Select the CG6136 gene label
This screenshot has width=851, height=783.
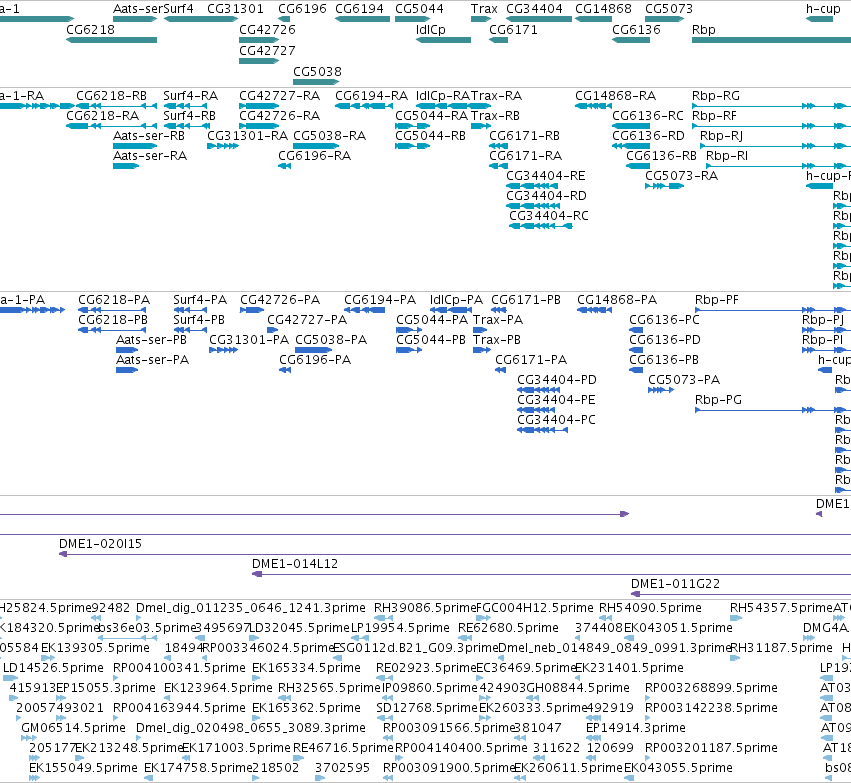pos(637,30)
